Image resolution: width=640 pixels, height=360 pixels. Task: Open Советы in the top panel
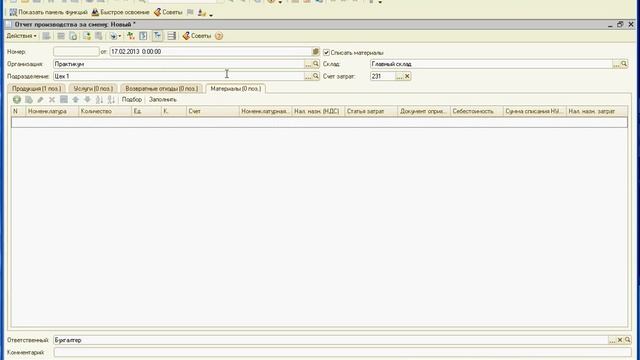pos(168,12)
